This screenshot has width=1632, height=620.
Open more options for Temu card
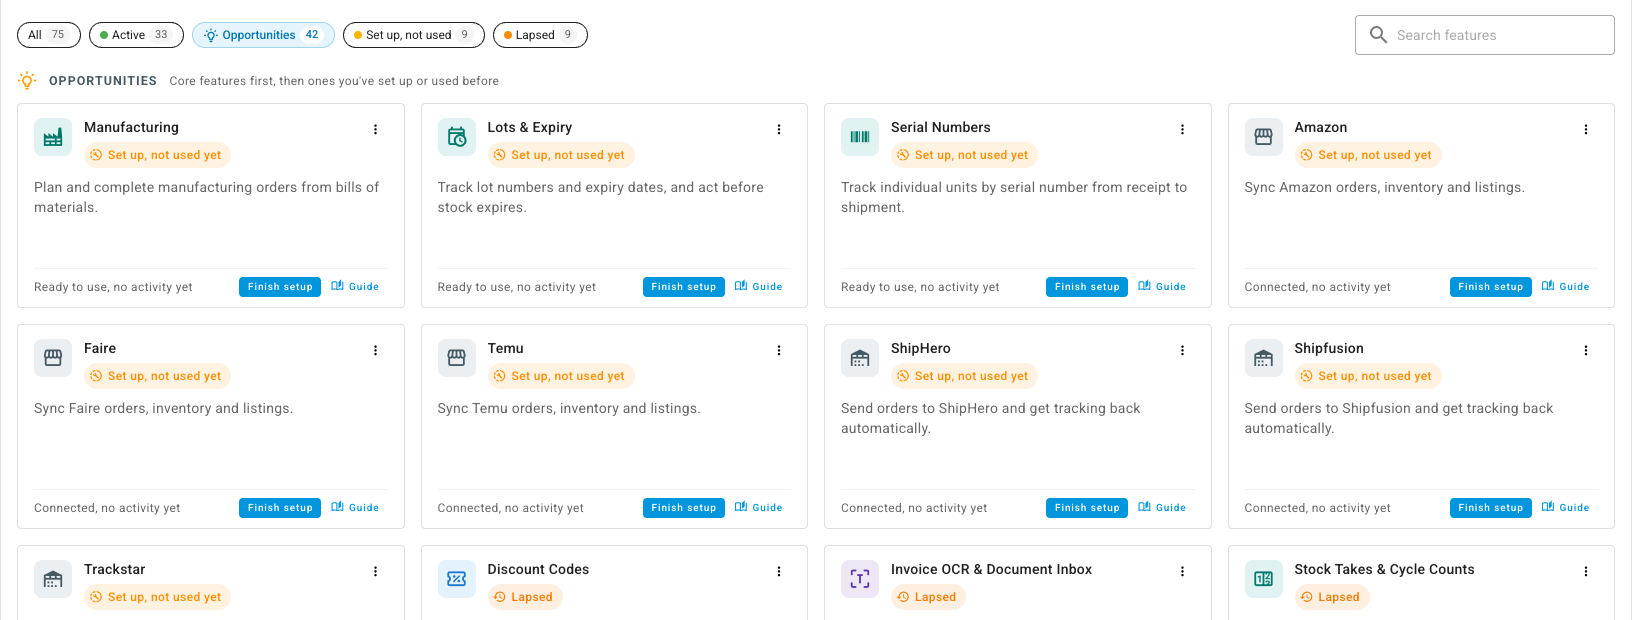tap(779, 350)
